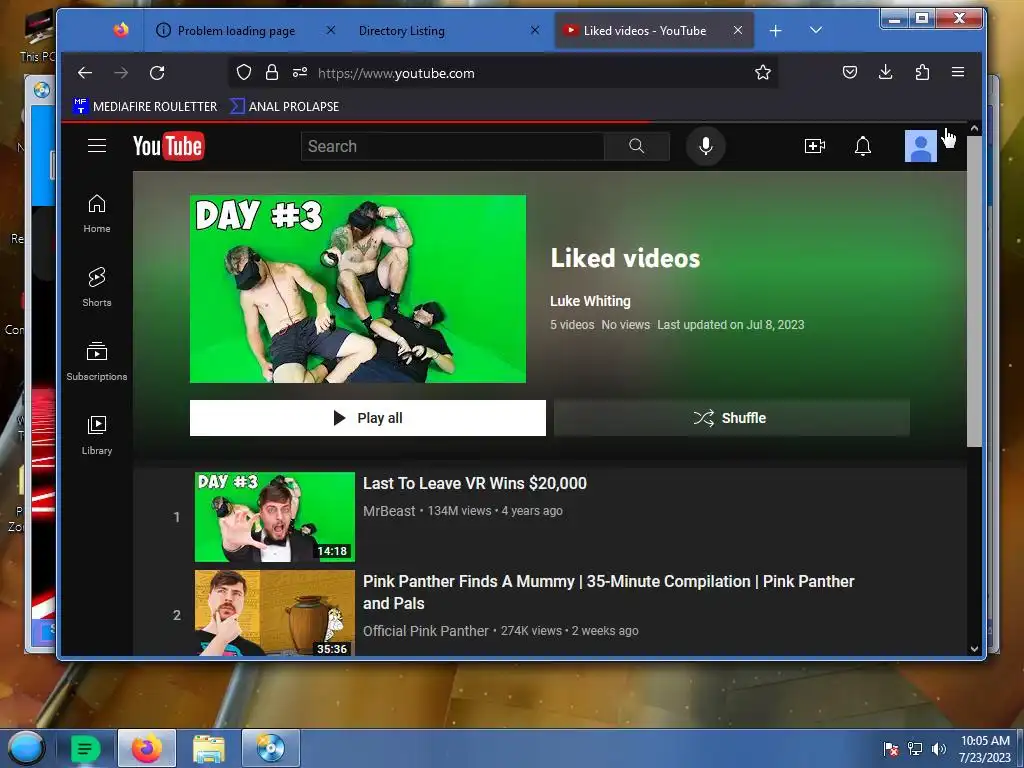Close the Liked videos YouTube tab
The width and height of the screenshot is (1024, 768).
pos(738,30)
